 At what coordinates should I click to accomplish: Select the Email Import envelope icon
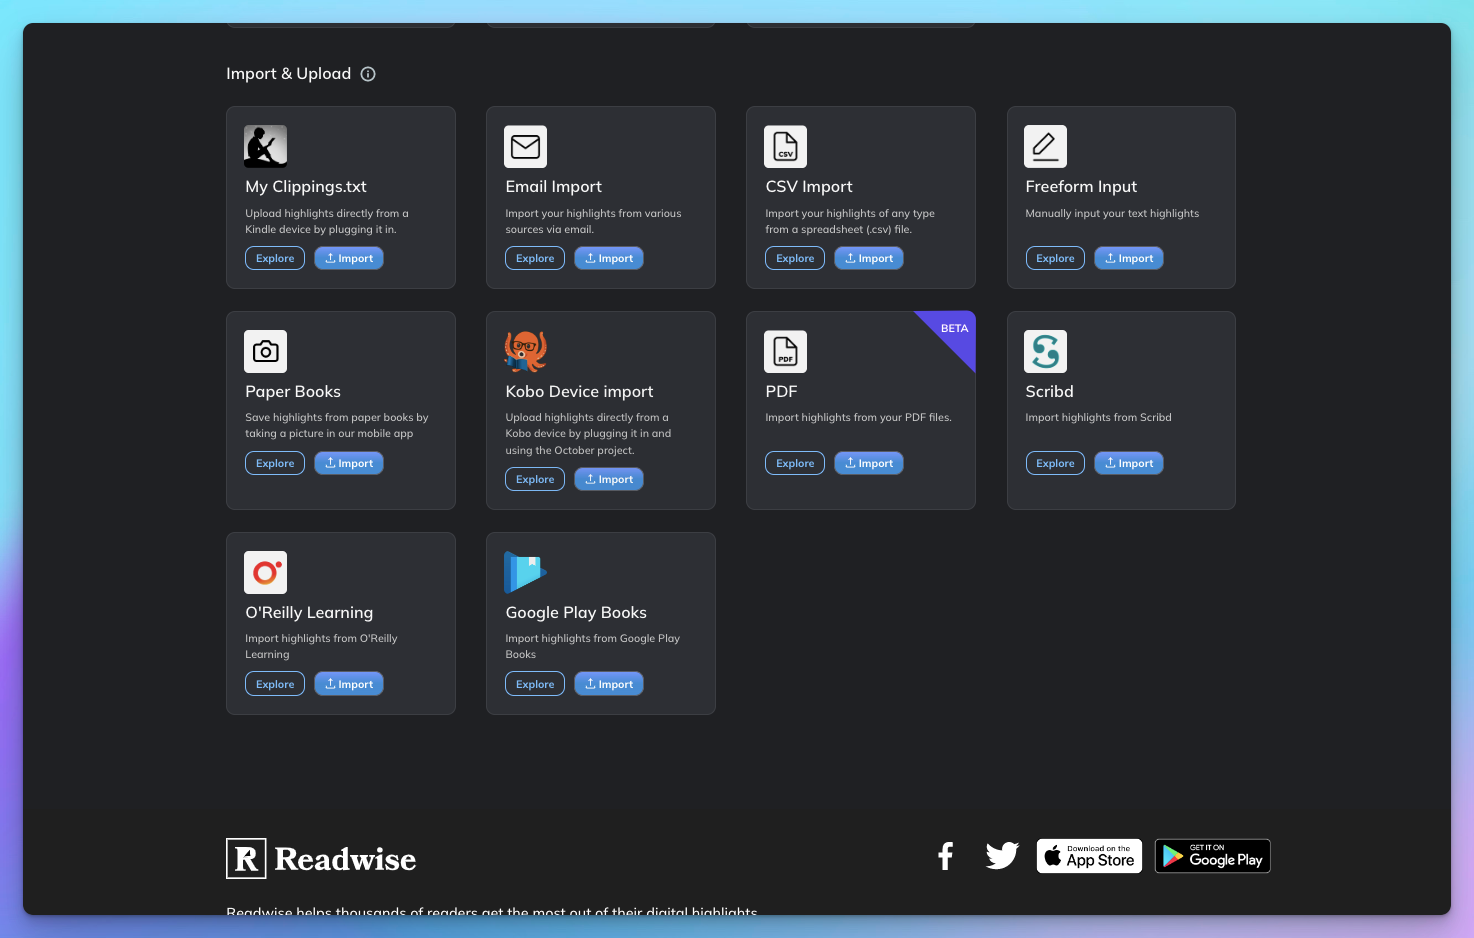[x=525, y=146]
